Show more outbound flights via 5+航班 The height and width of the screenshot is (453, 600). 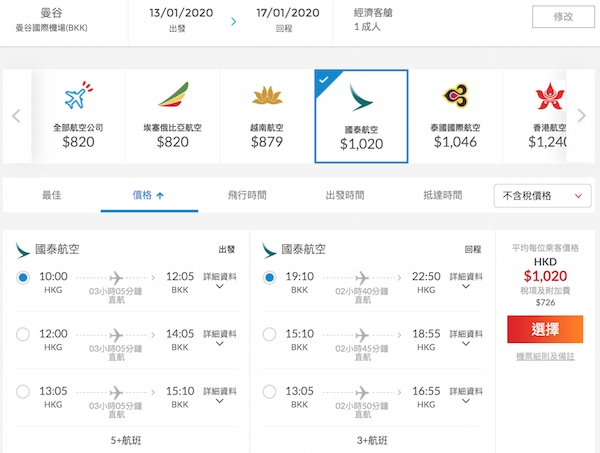127,437
